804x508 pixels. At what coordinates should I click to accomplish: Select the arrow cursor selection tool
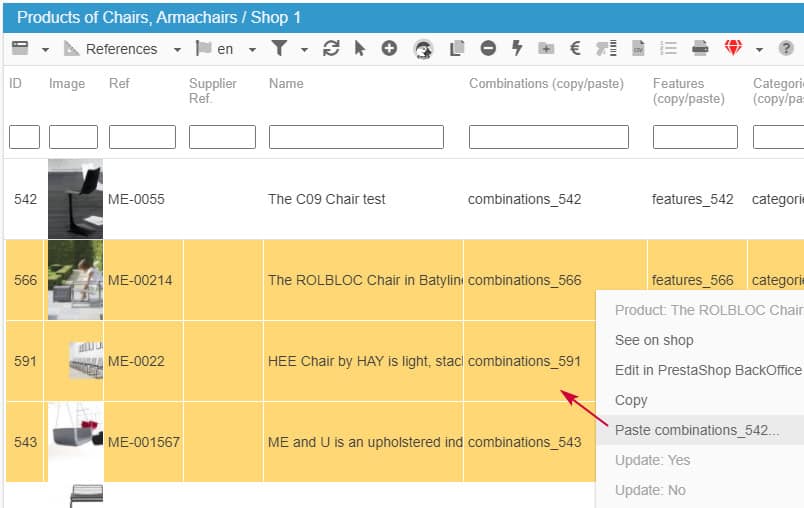tap(360, 48)
